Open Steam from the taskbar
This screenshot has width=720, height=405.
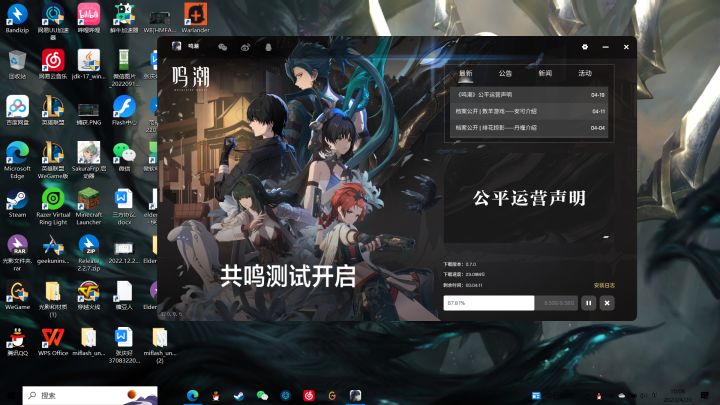point(239,395)
